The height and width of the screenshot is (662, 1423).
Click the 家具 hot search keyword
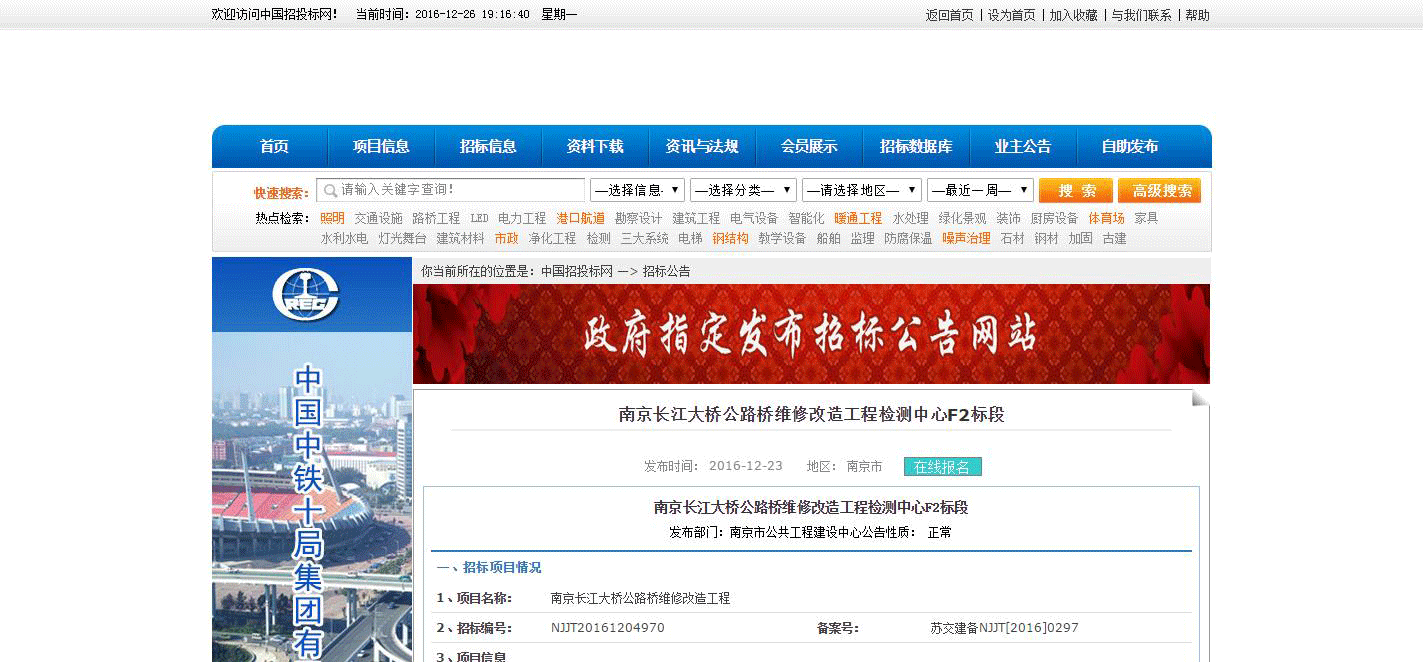(1146, 218)
